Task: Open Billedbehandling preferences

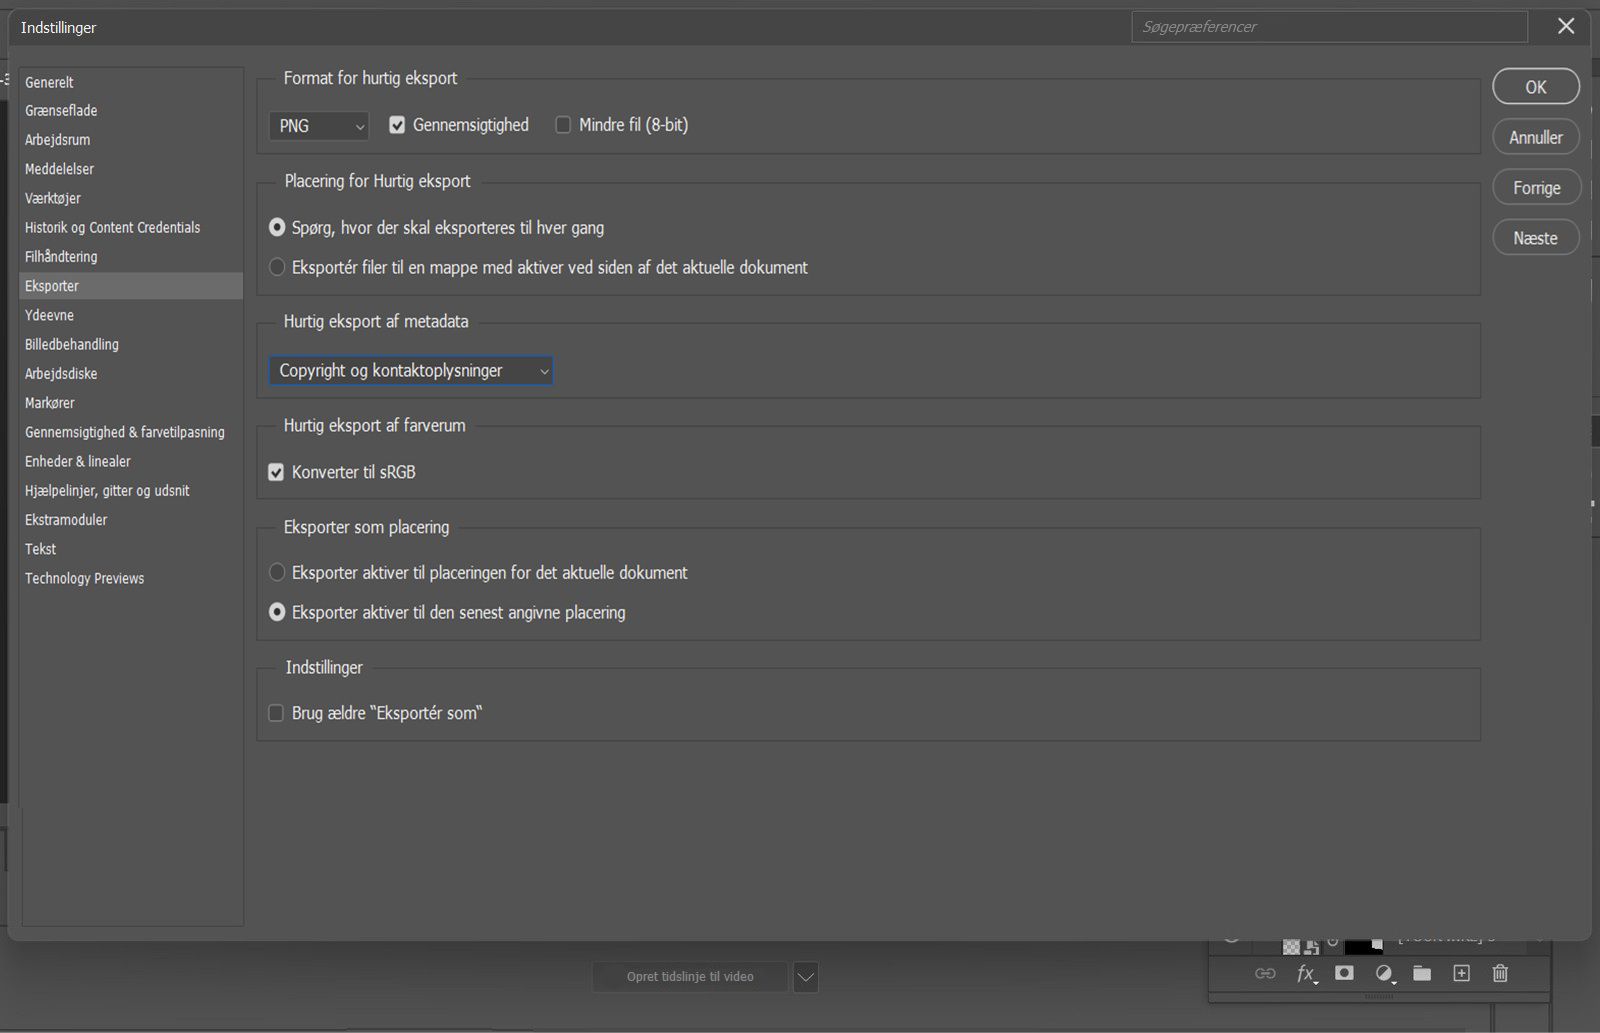Action: 131,344
